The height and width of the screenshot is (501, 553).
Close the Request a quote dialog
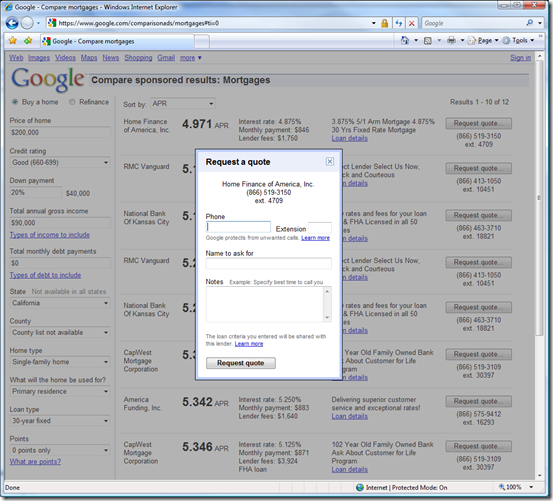[x=330, y=161]
